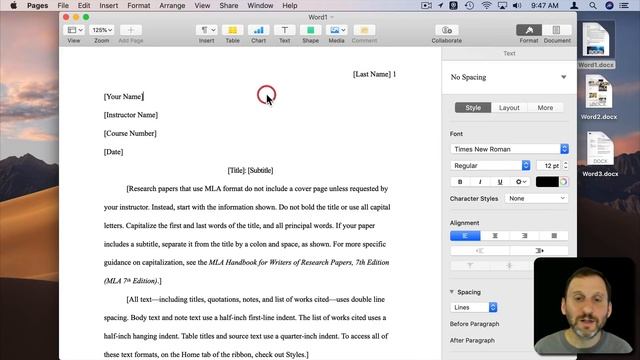Open the Insert menu in menu bar
640x360 pixels.
pos(109,6)
